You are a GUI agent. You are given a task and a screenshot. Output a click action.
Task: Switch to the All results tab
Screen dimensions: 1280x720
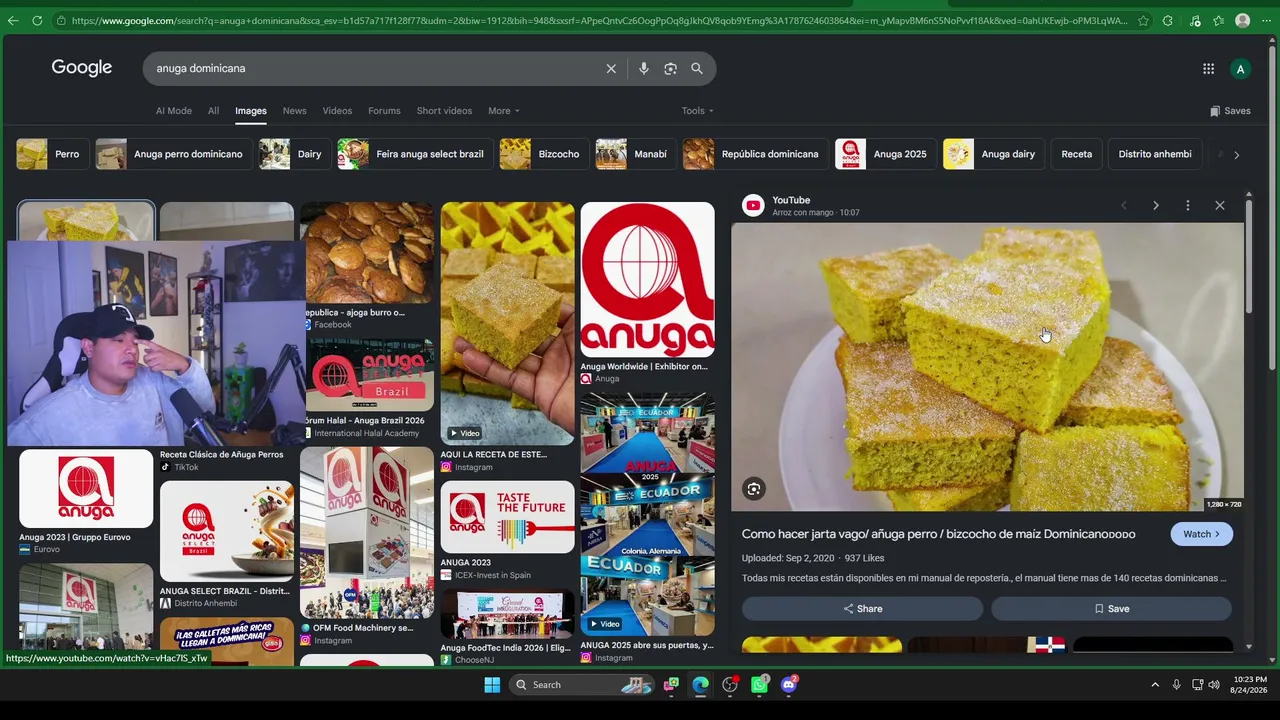tap(213, 111)
